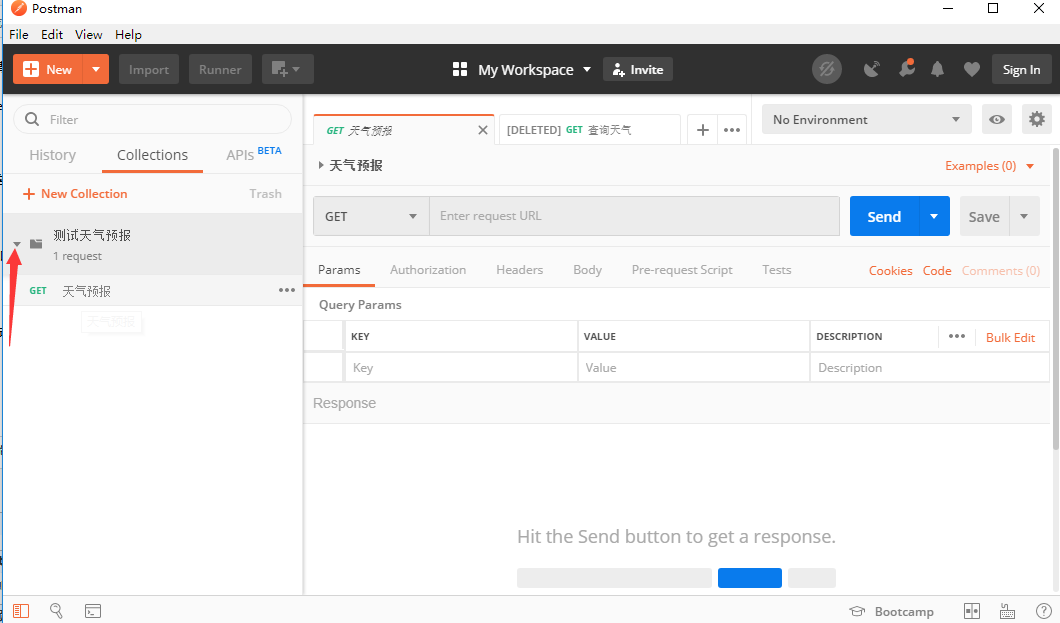The image size is (1060, 623).
Task: Open the Cookies link
Action: pyautogui.click(x=890, y=270)
